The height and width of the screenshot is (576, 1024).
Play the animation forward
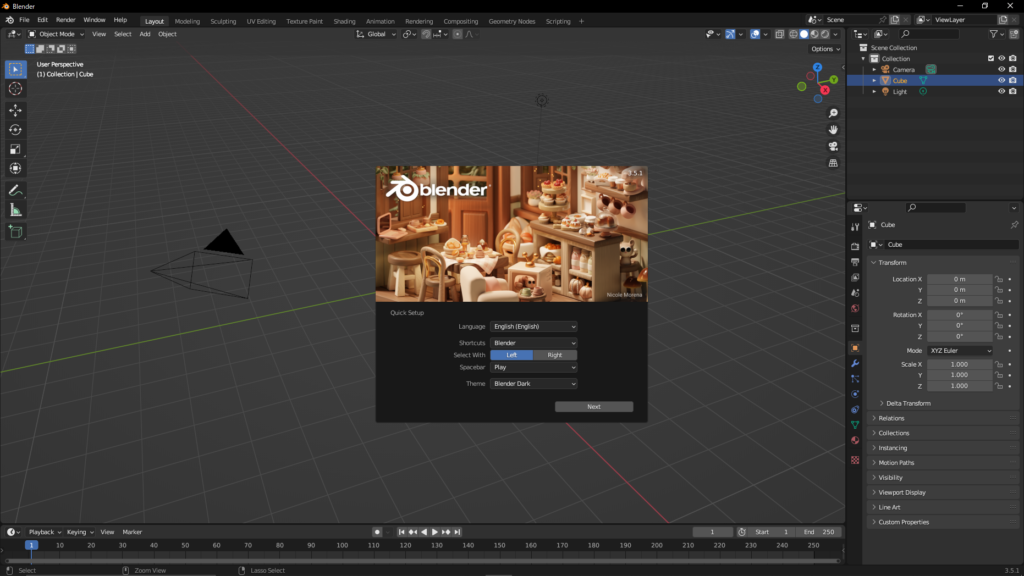[435, 532]
